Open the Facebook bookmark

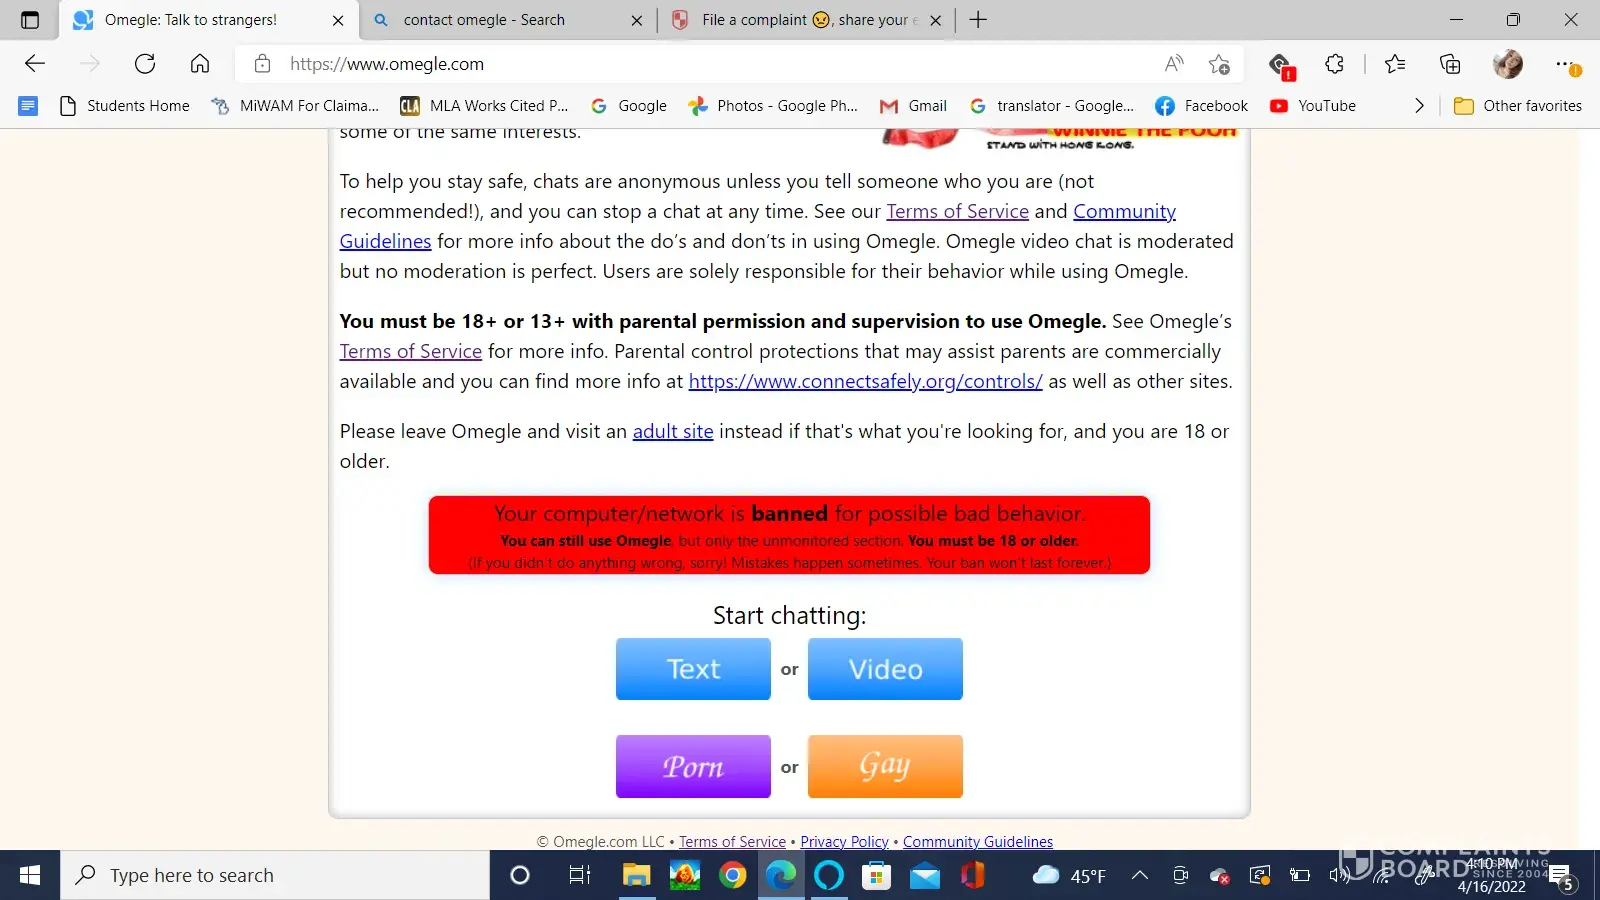point(1202,106)
